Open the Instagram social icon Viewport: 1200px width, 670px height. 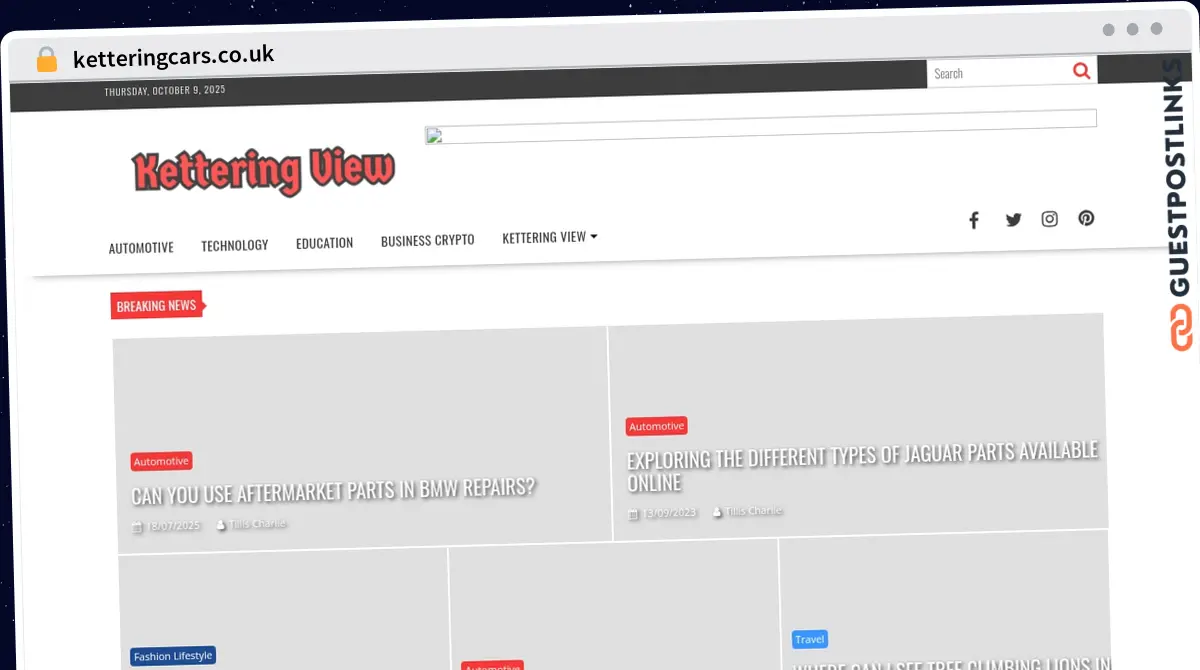[x=1049, y=219]
